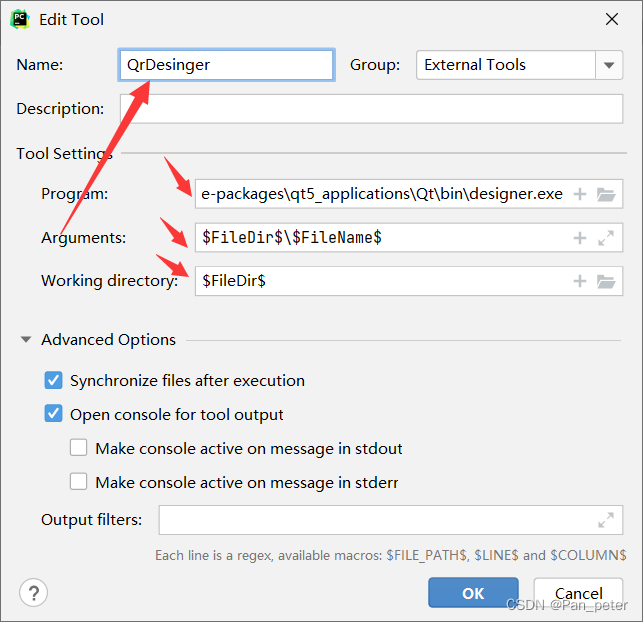Open help with the question mark button
643x622 pixels.
tap(34, 592)
